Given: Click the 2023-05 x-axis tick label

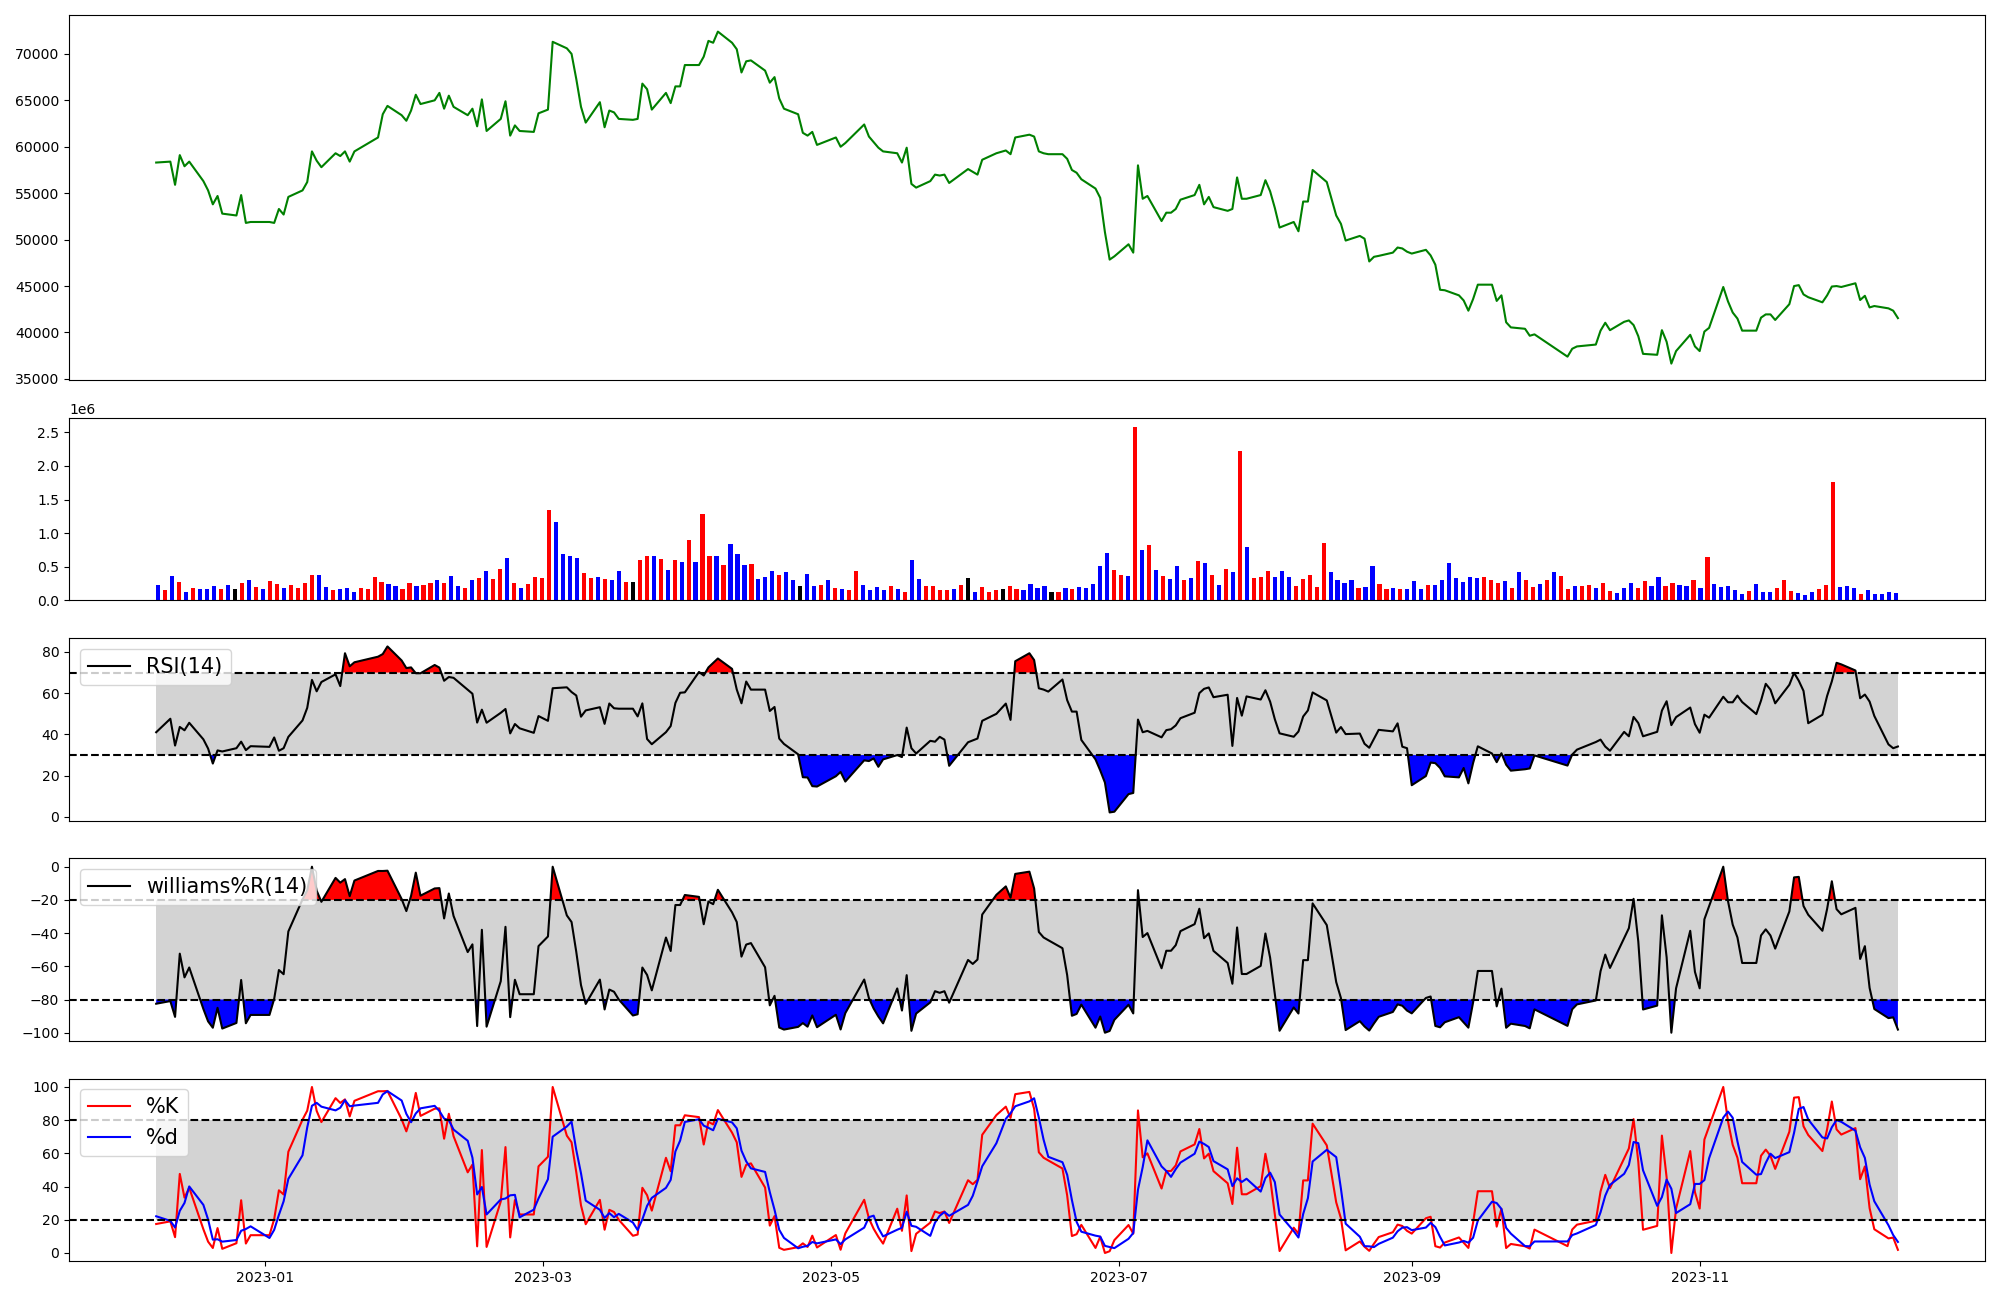Looking at the screenshot, I should [x=831, y=1277].
